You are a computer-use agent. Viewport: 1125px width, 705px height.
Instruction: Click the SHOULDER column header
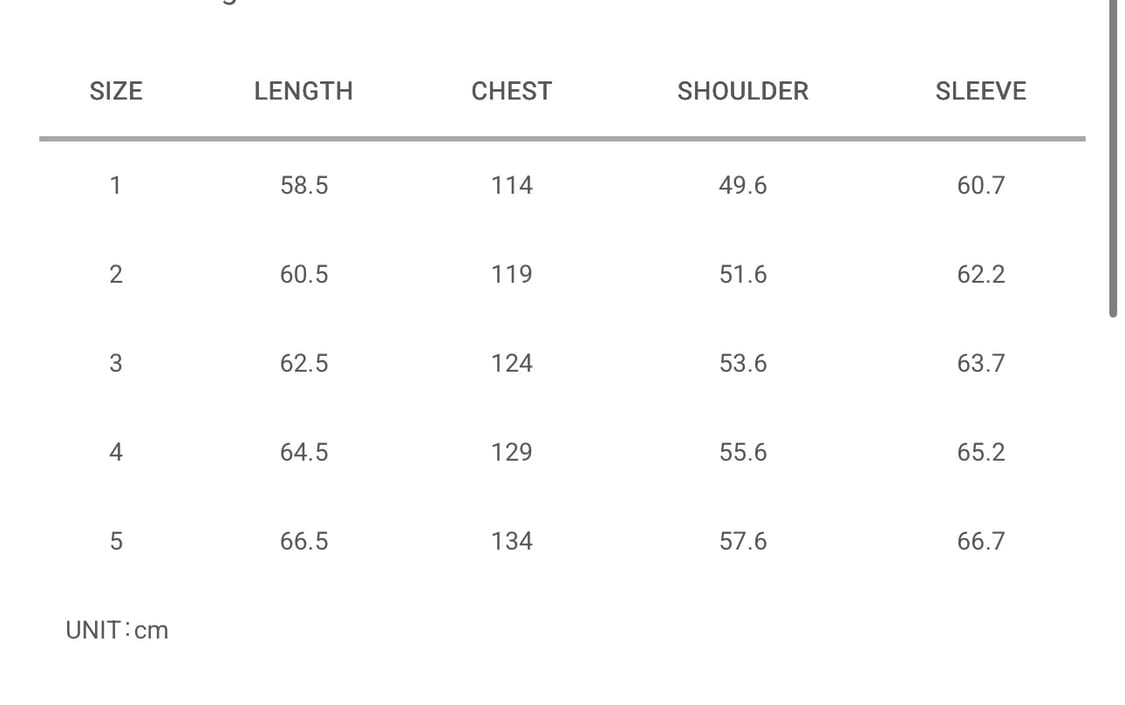(x=743, y=91)
